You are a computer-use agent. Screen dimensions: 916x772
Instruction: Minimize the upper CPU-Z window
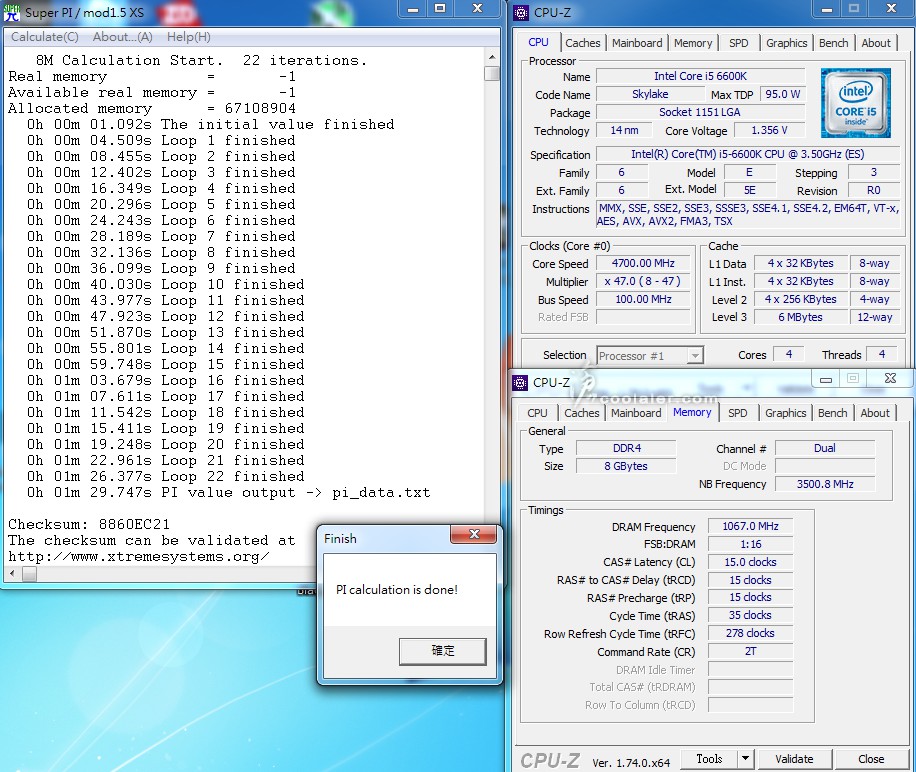(x=827, y=9)
